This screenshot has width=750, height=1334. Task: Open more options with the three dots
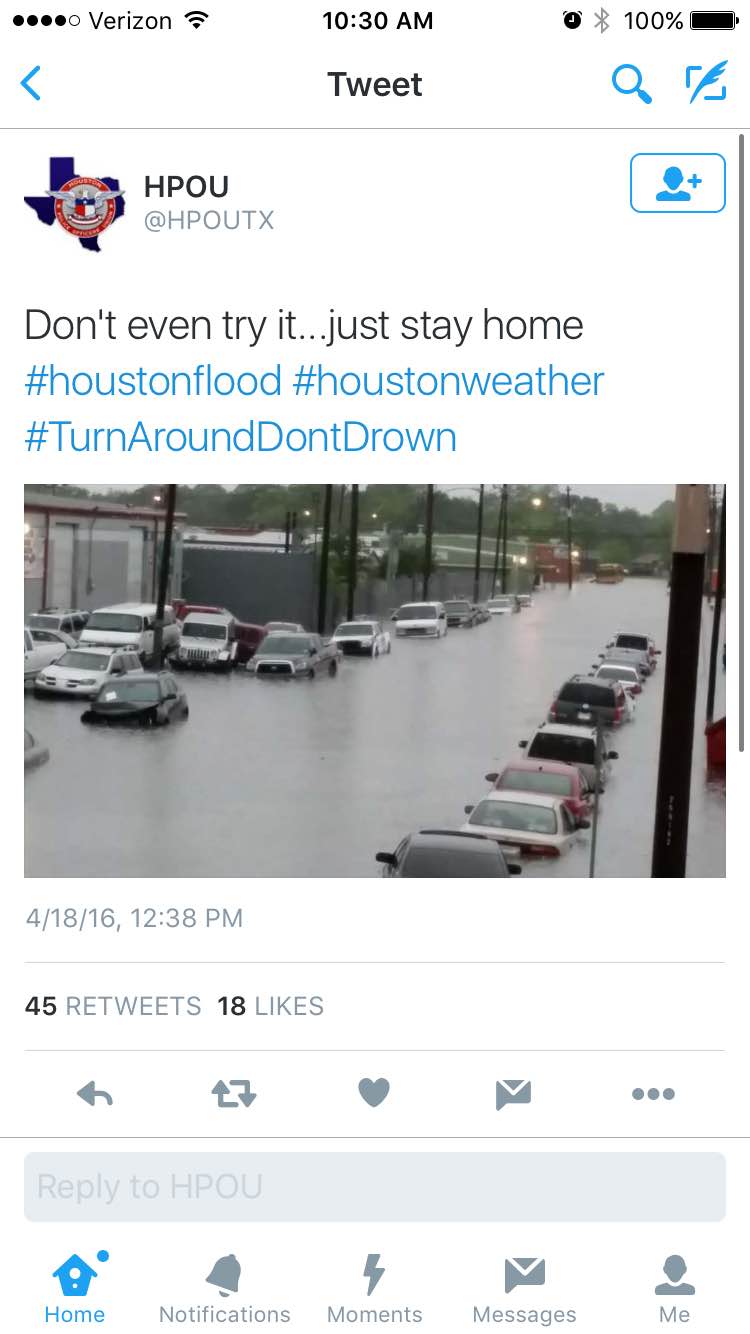pos(653,1094)
